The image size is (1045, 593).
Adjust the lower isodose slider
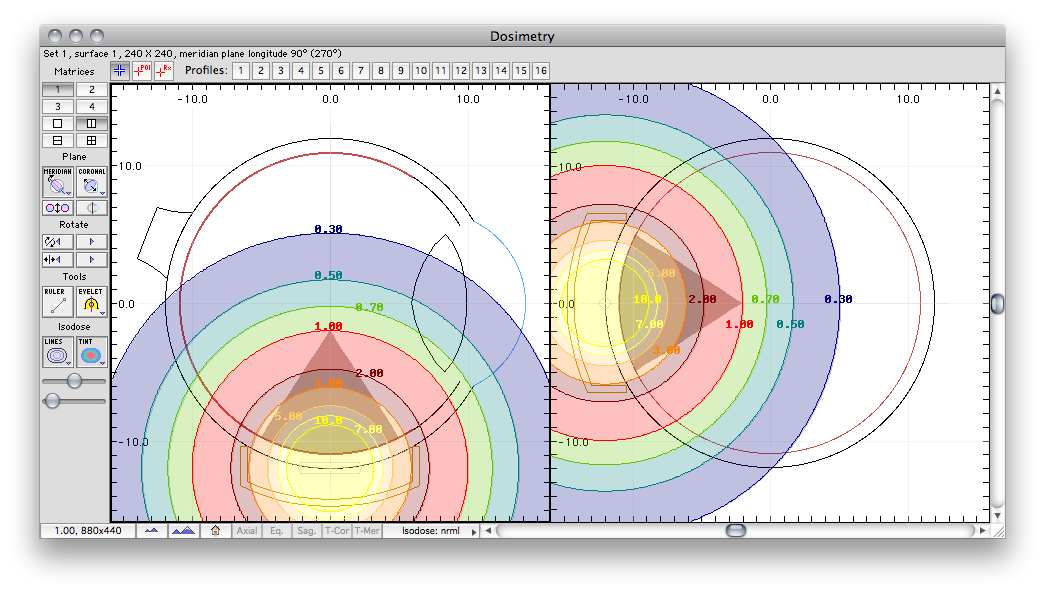coord(52,400)
